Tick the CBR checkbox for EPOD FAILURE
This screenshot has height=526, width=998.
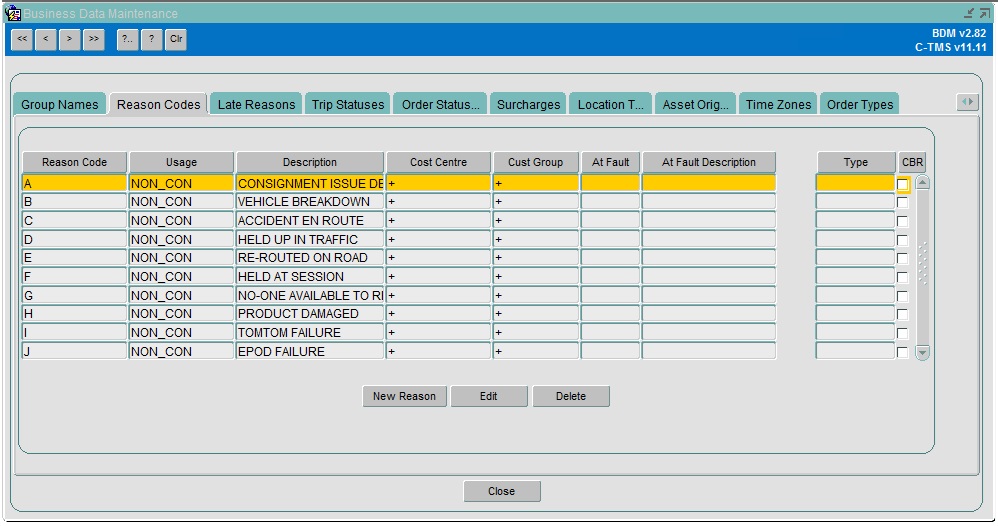(x=903, y=352)
